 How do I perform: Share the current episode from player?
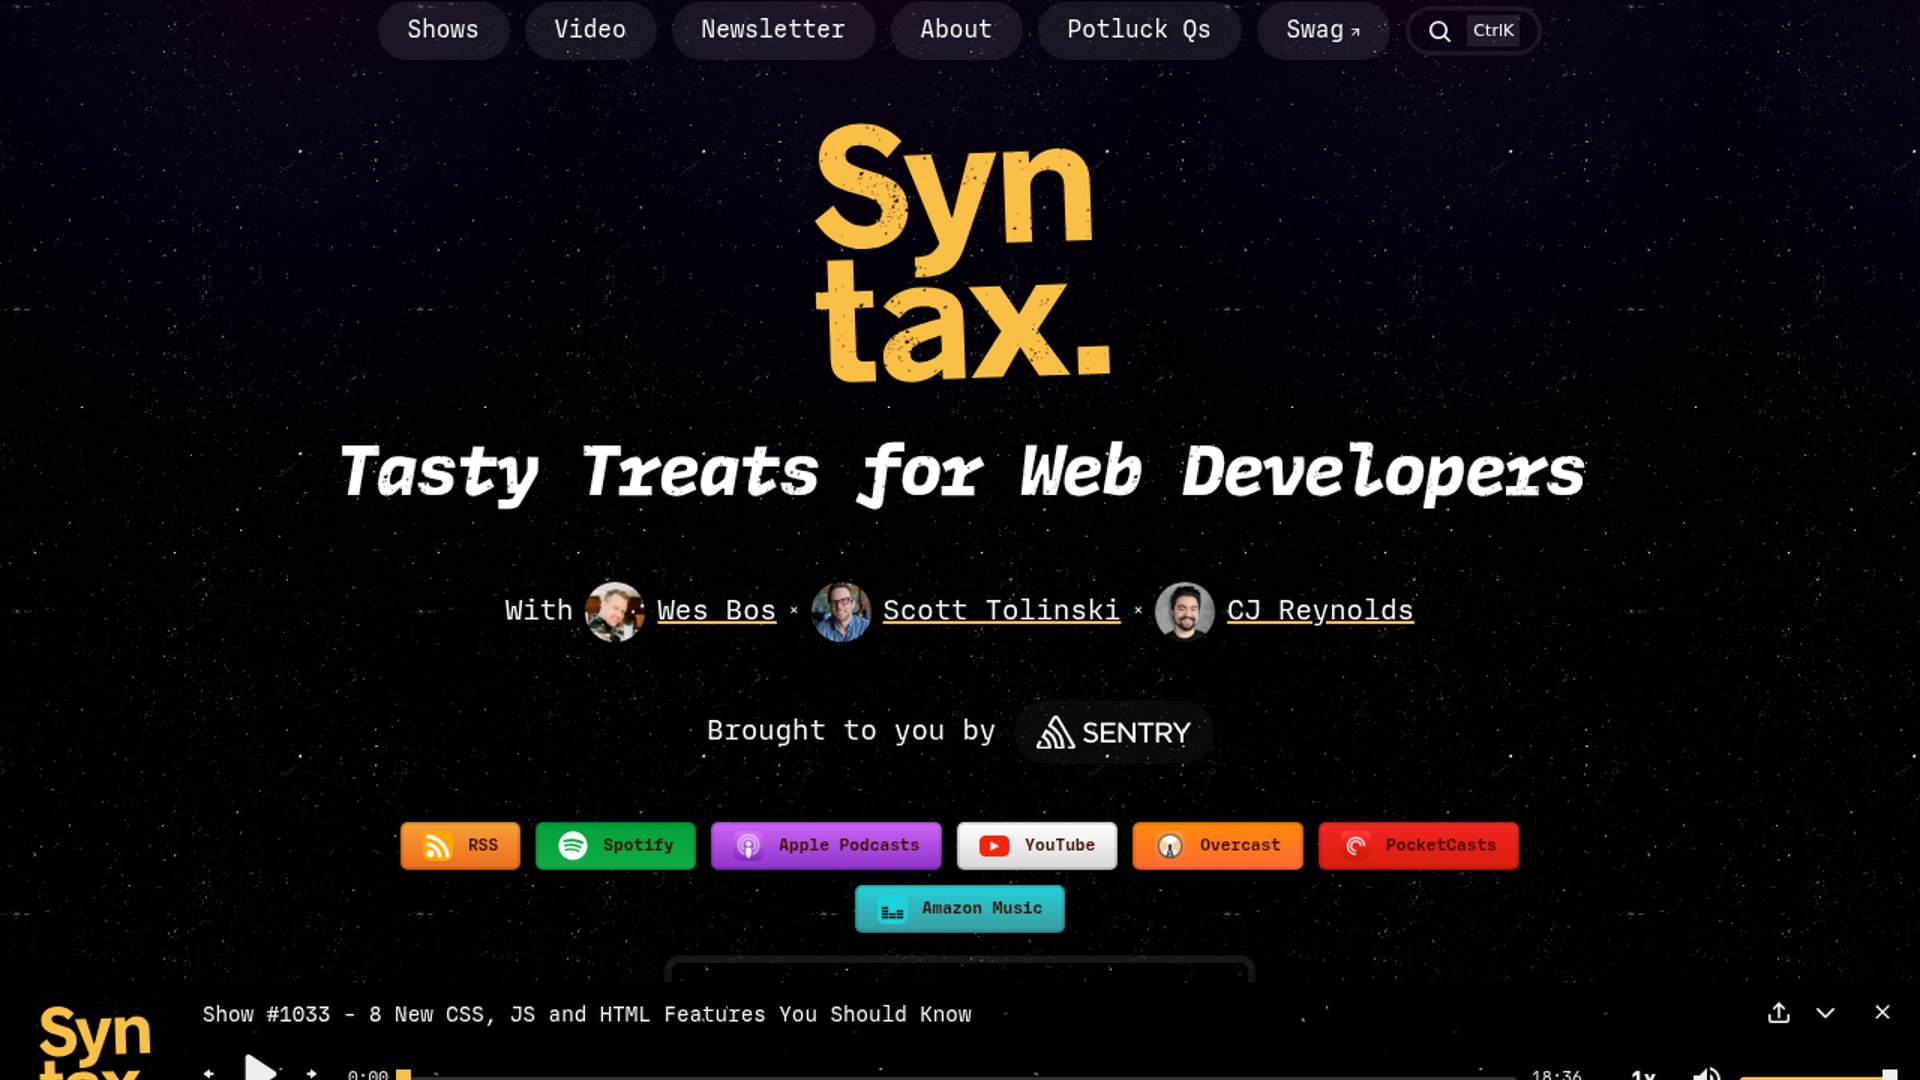pos(1779,1013)
